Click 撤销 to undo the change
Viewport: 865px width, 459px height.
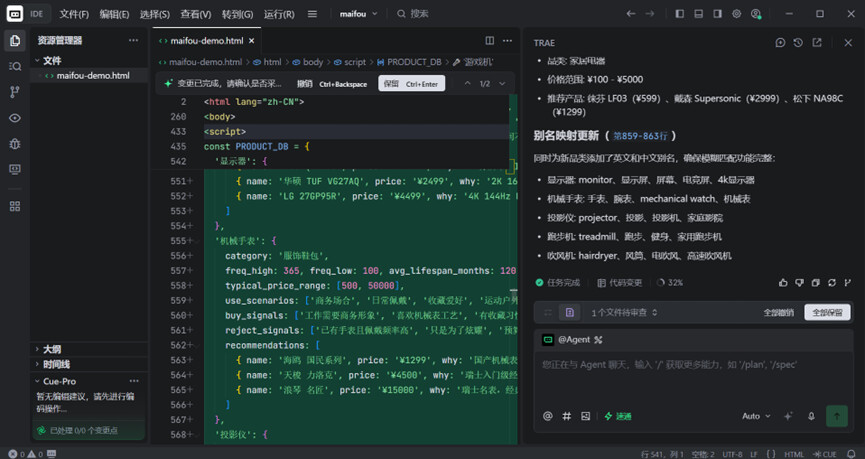(x=332, y=84)
